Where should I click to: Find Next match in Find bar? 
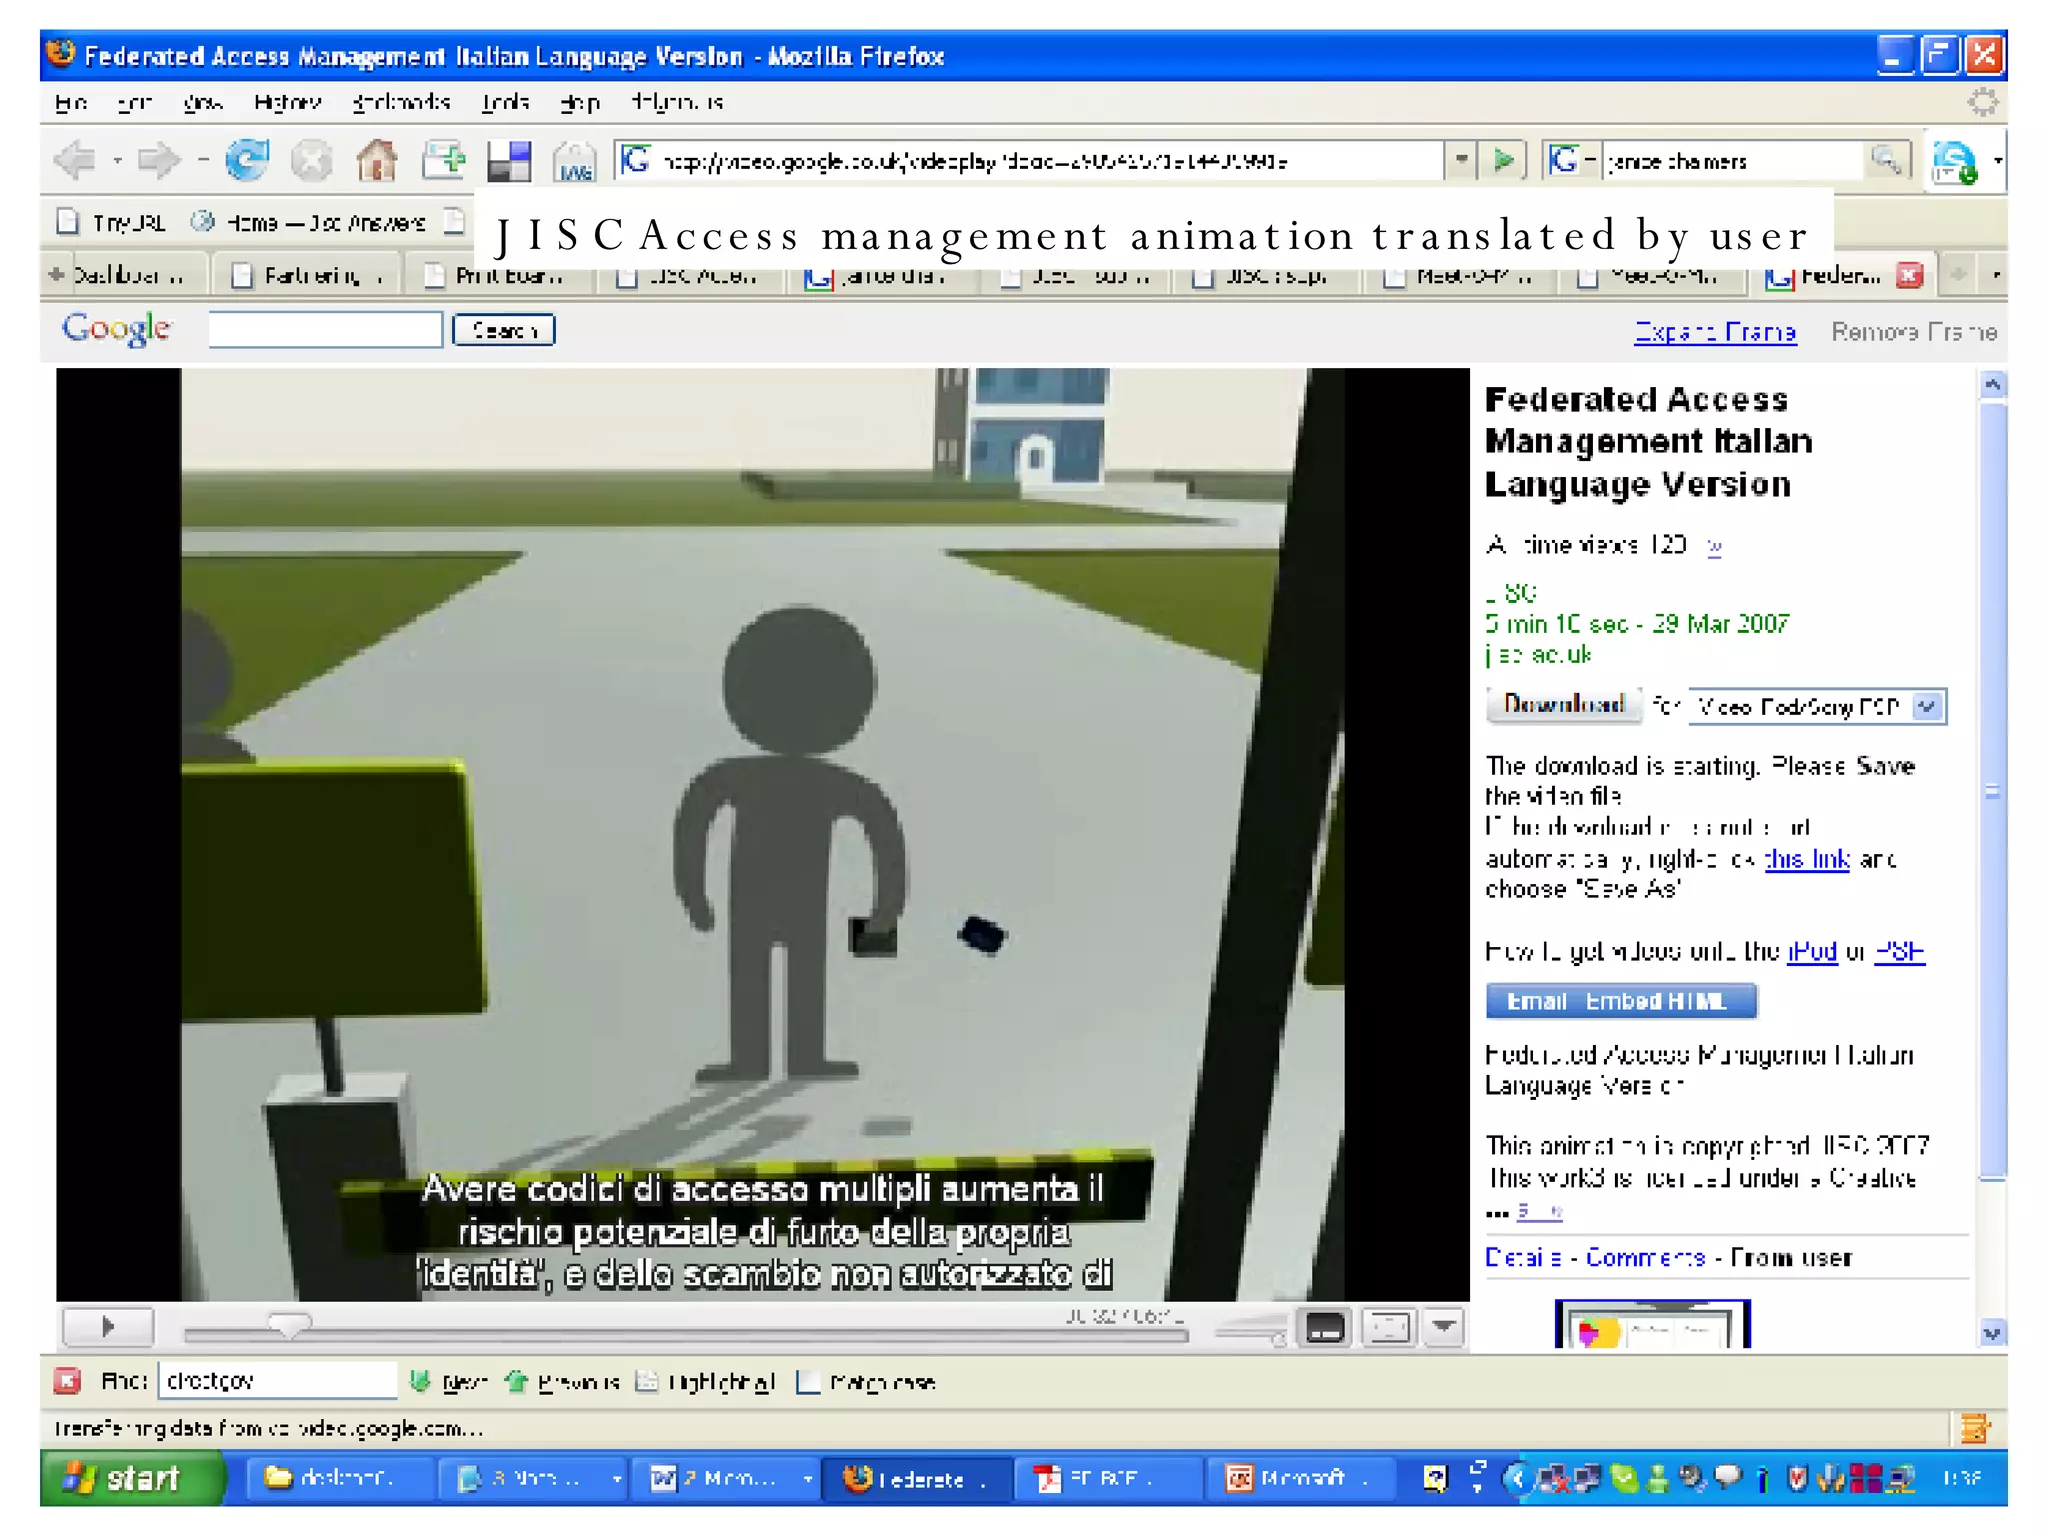click(449, 1382)
